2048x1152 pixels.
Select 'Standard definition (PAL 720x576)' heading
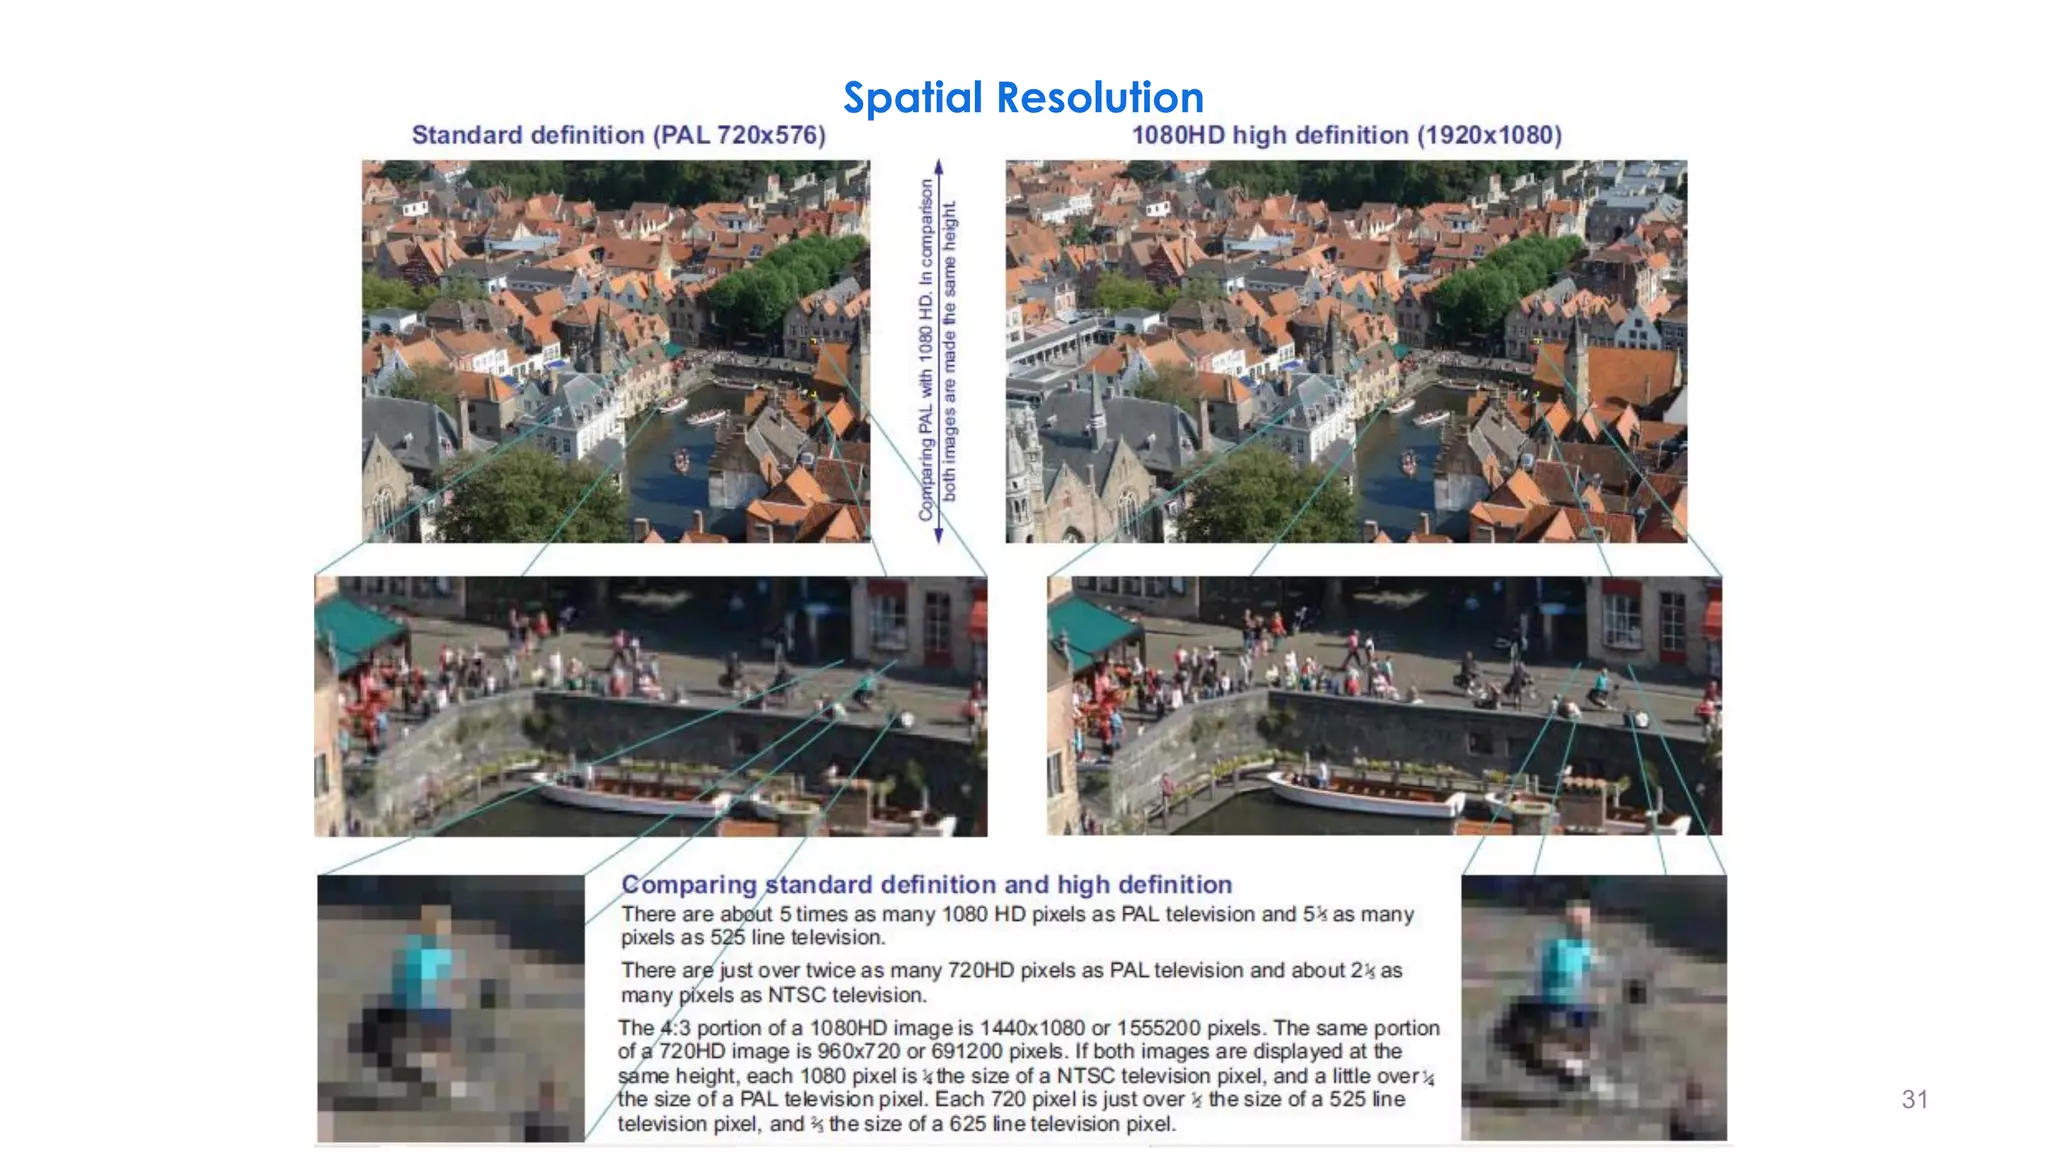click(619, 135)
